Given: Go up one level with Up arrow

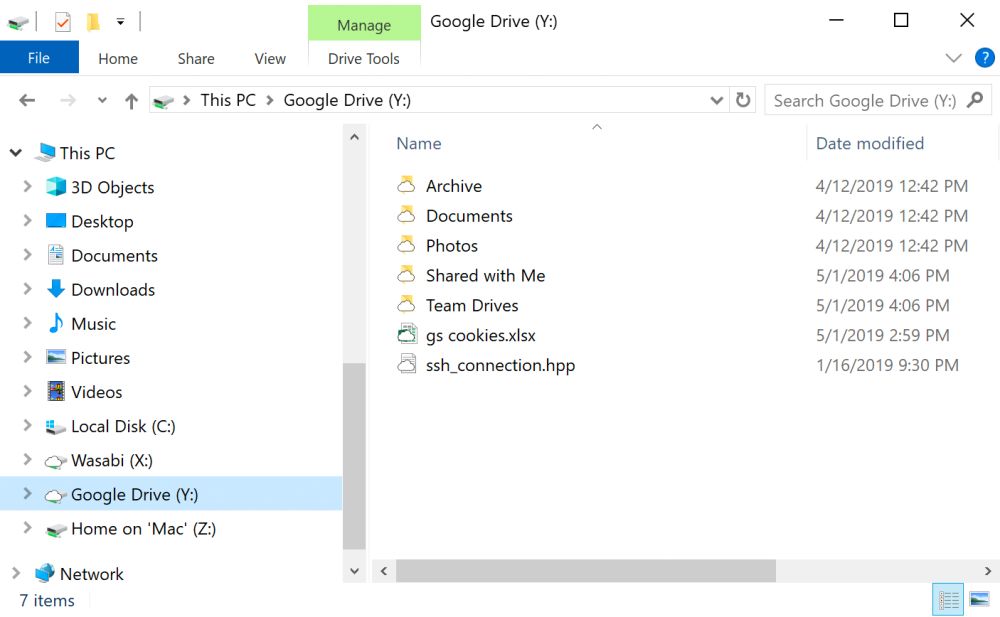Looking at the screenshot, I should pos(131,101).
